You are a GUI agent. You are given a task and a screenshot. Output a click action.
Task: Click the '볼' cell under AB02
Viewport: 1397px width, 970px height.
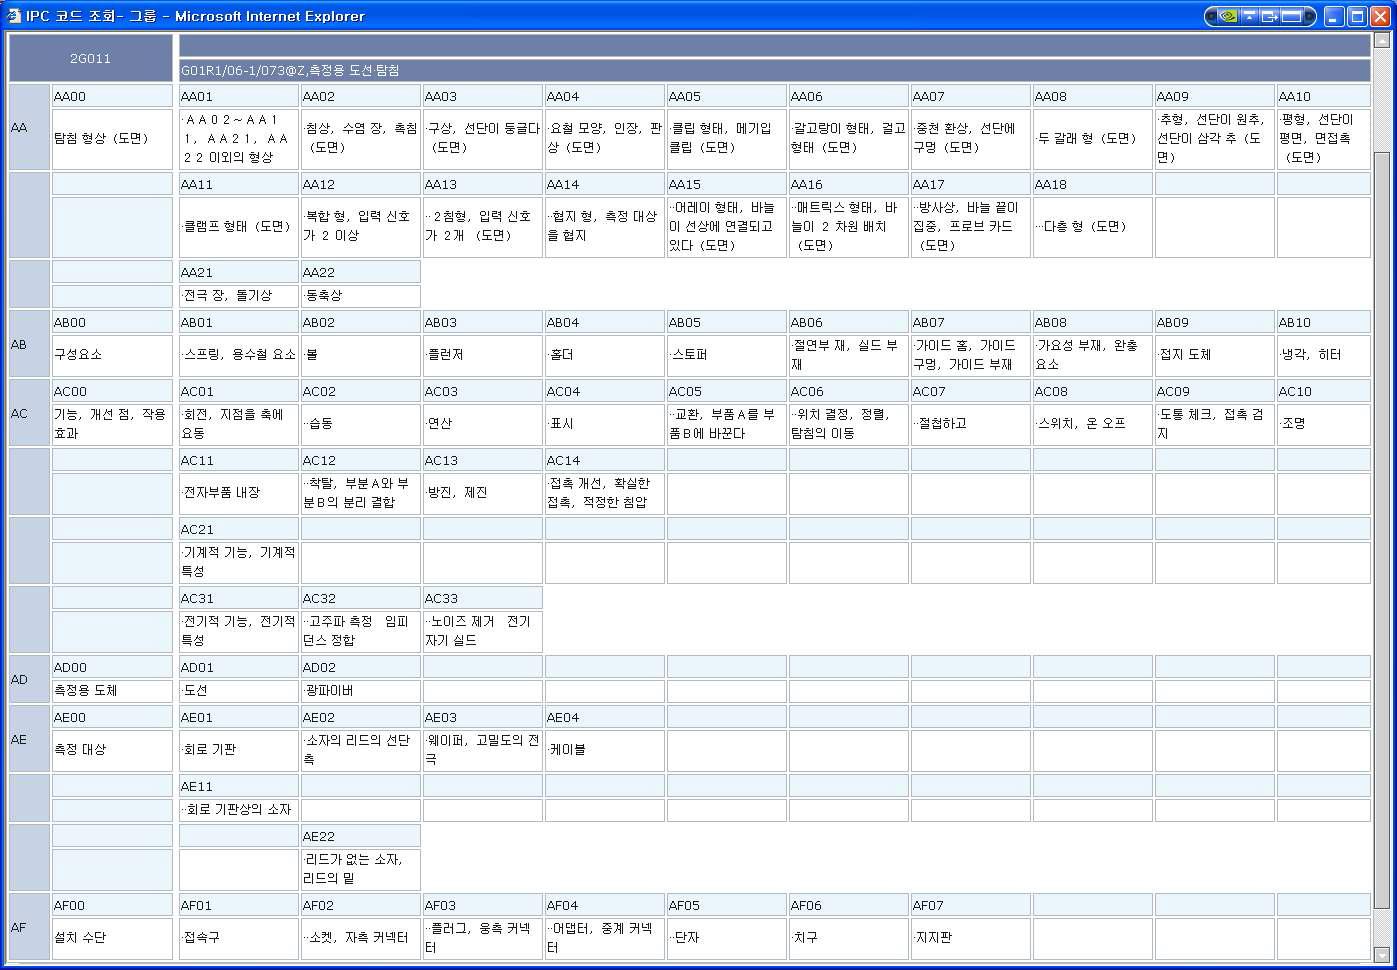[360, 354]
